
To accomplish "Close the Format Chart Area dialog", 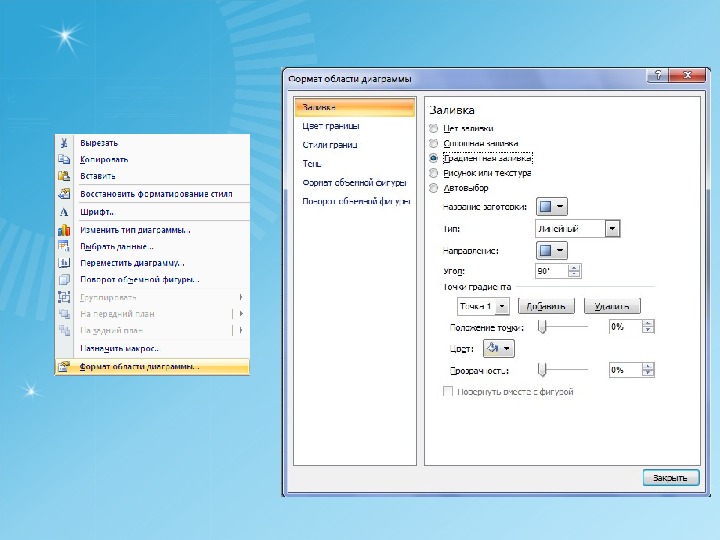I will 687,75.
